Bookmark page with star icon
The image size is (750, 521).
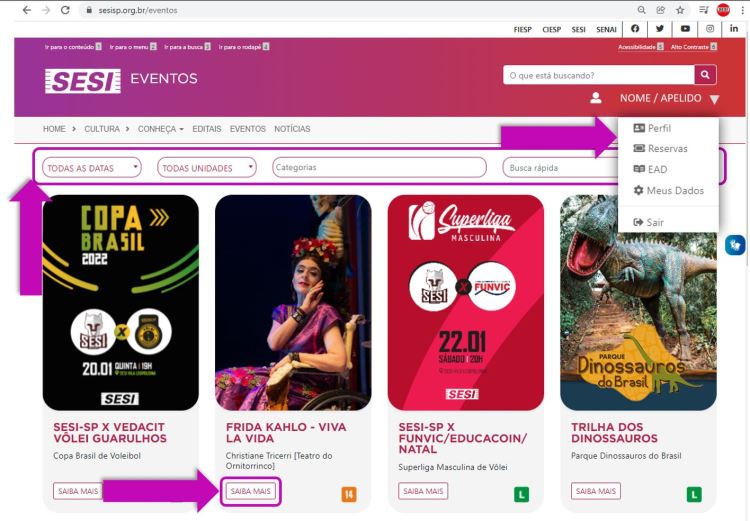[x=680, y=10]
